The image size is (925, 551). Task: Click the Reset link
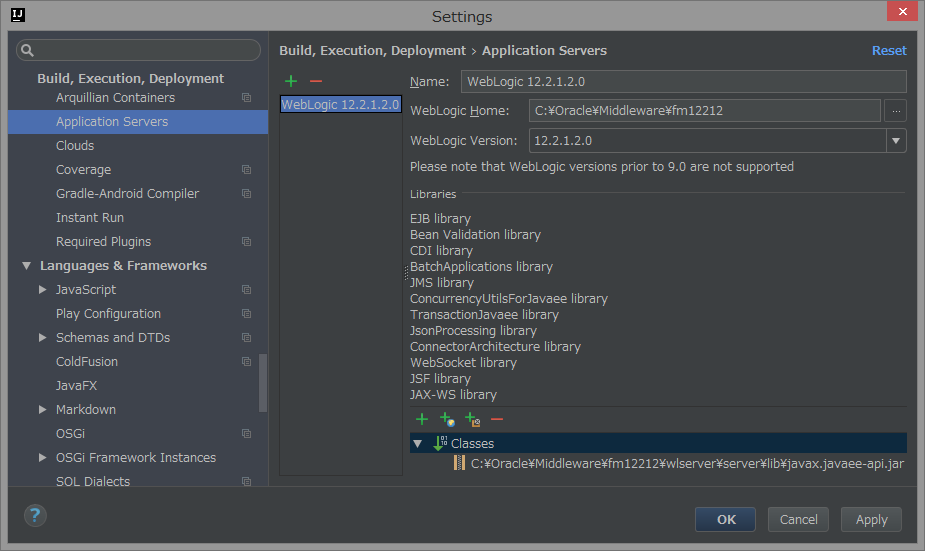[889, 50]
